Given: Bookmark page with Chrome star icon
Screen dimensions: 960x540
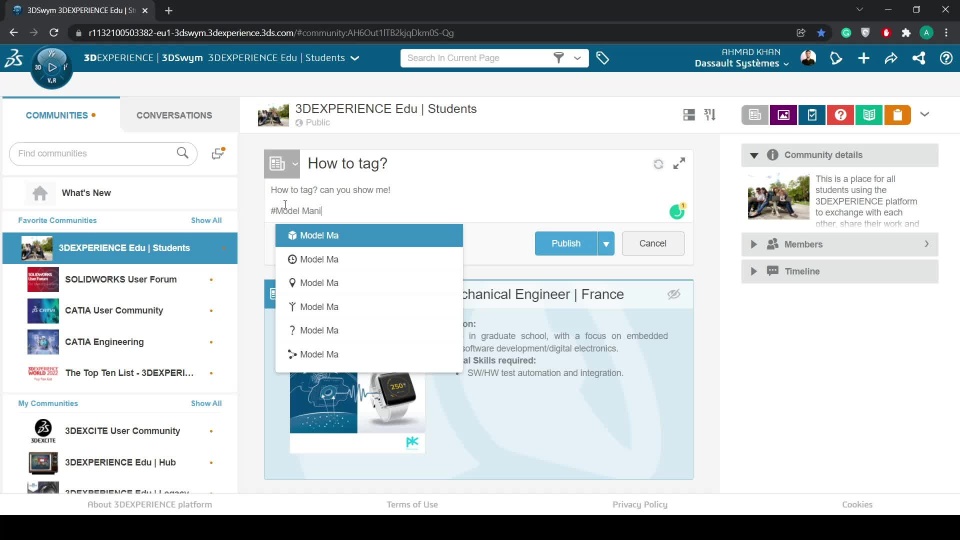Looking at the screenshot, I should click(821, 33).
